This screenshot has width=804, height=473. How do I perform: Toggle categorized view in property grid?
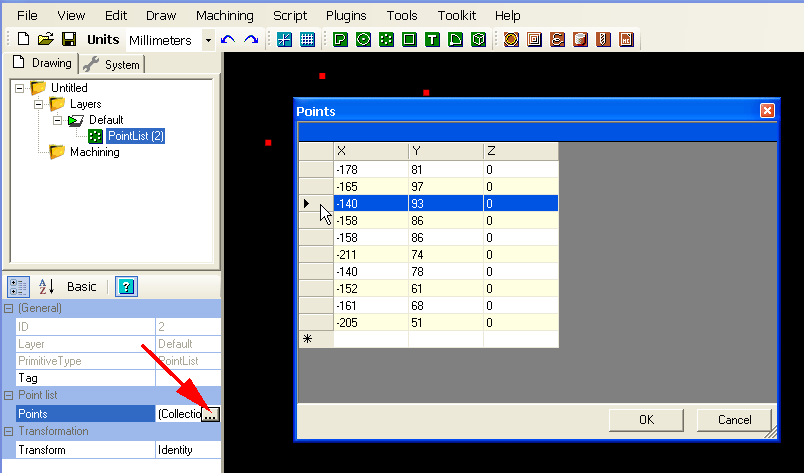19,287
